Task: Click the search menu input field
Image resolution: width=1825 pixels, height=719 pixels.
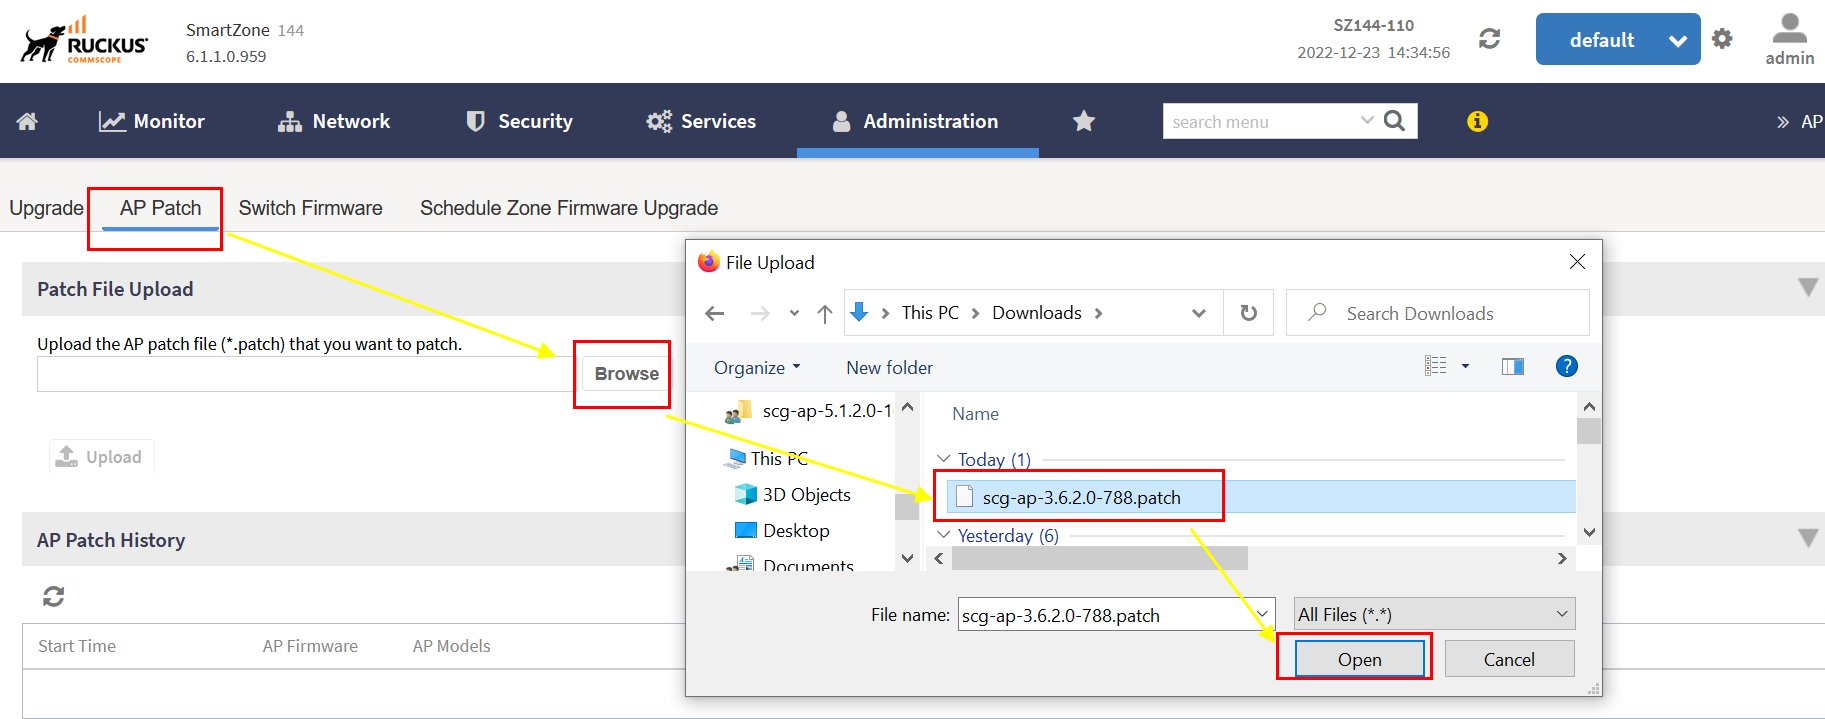Action: pos(1260,121)
